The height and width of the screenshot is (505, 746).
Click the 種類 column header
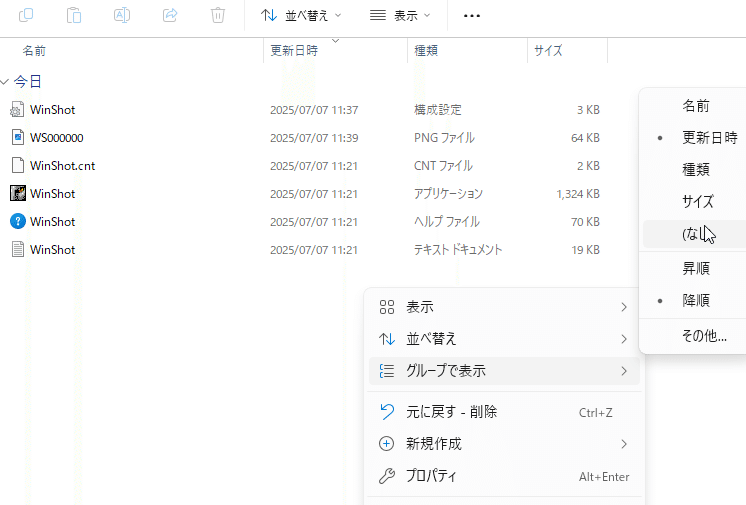pos(426,50)
